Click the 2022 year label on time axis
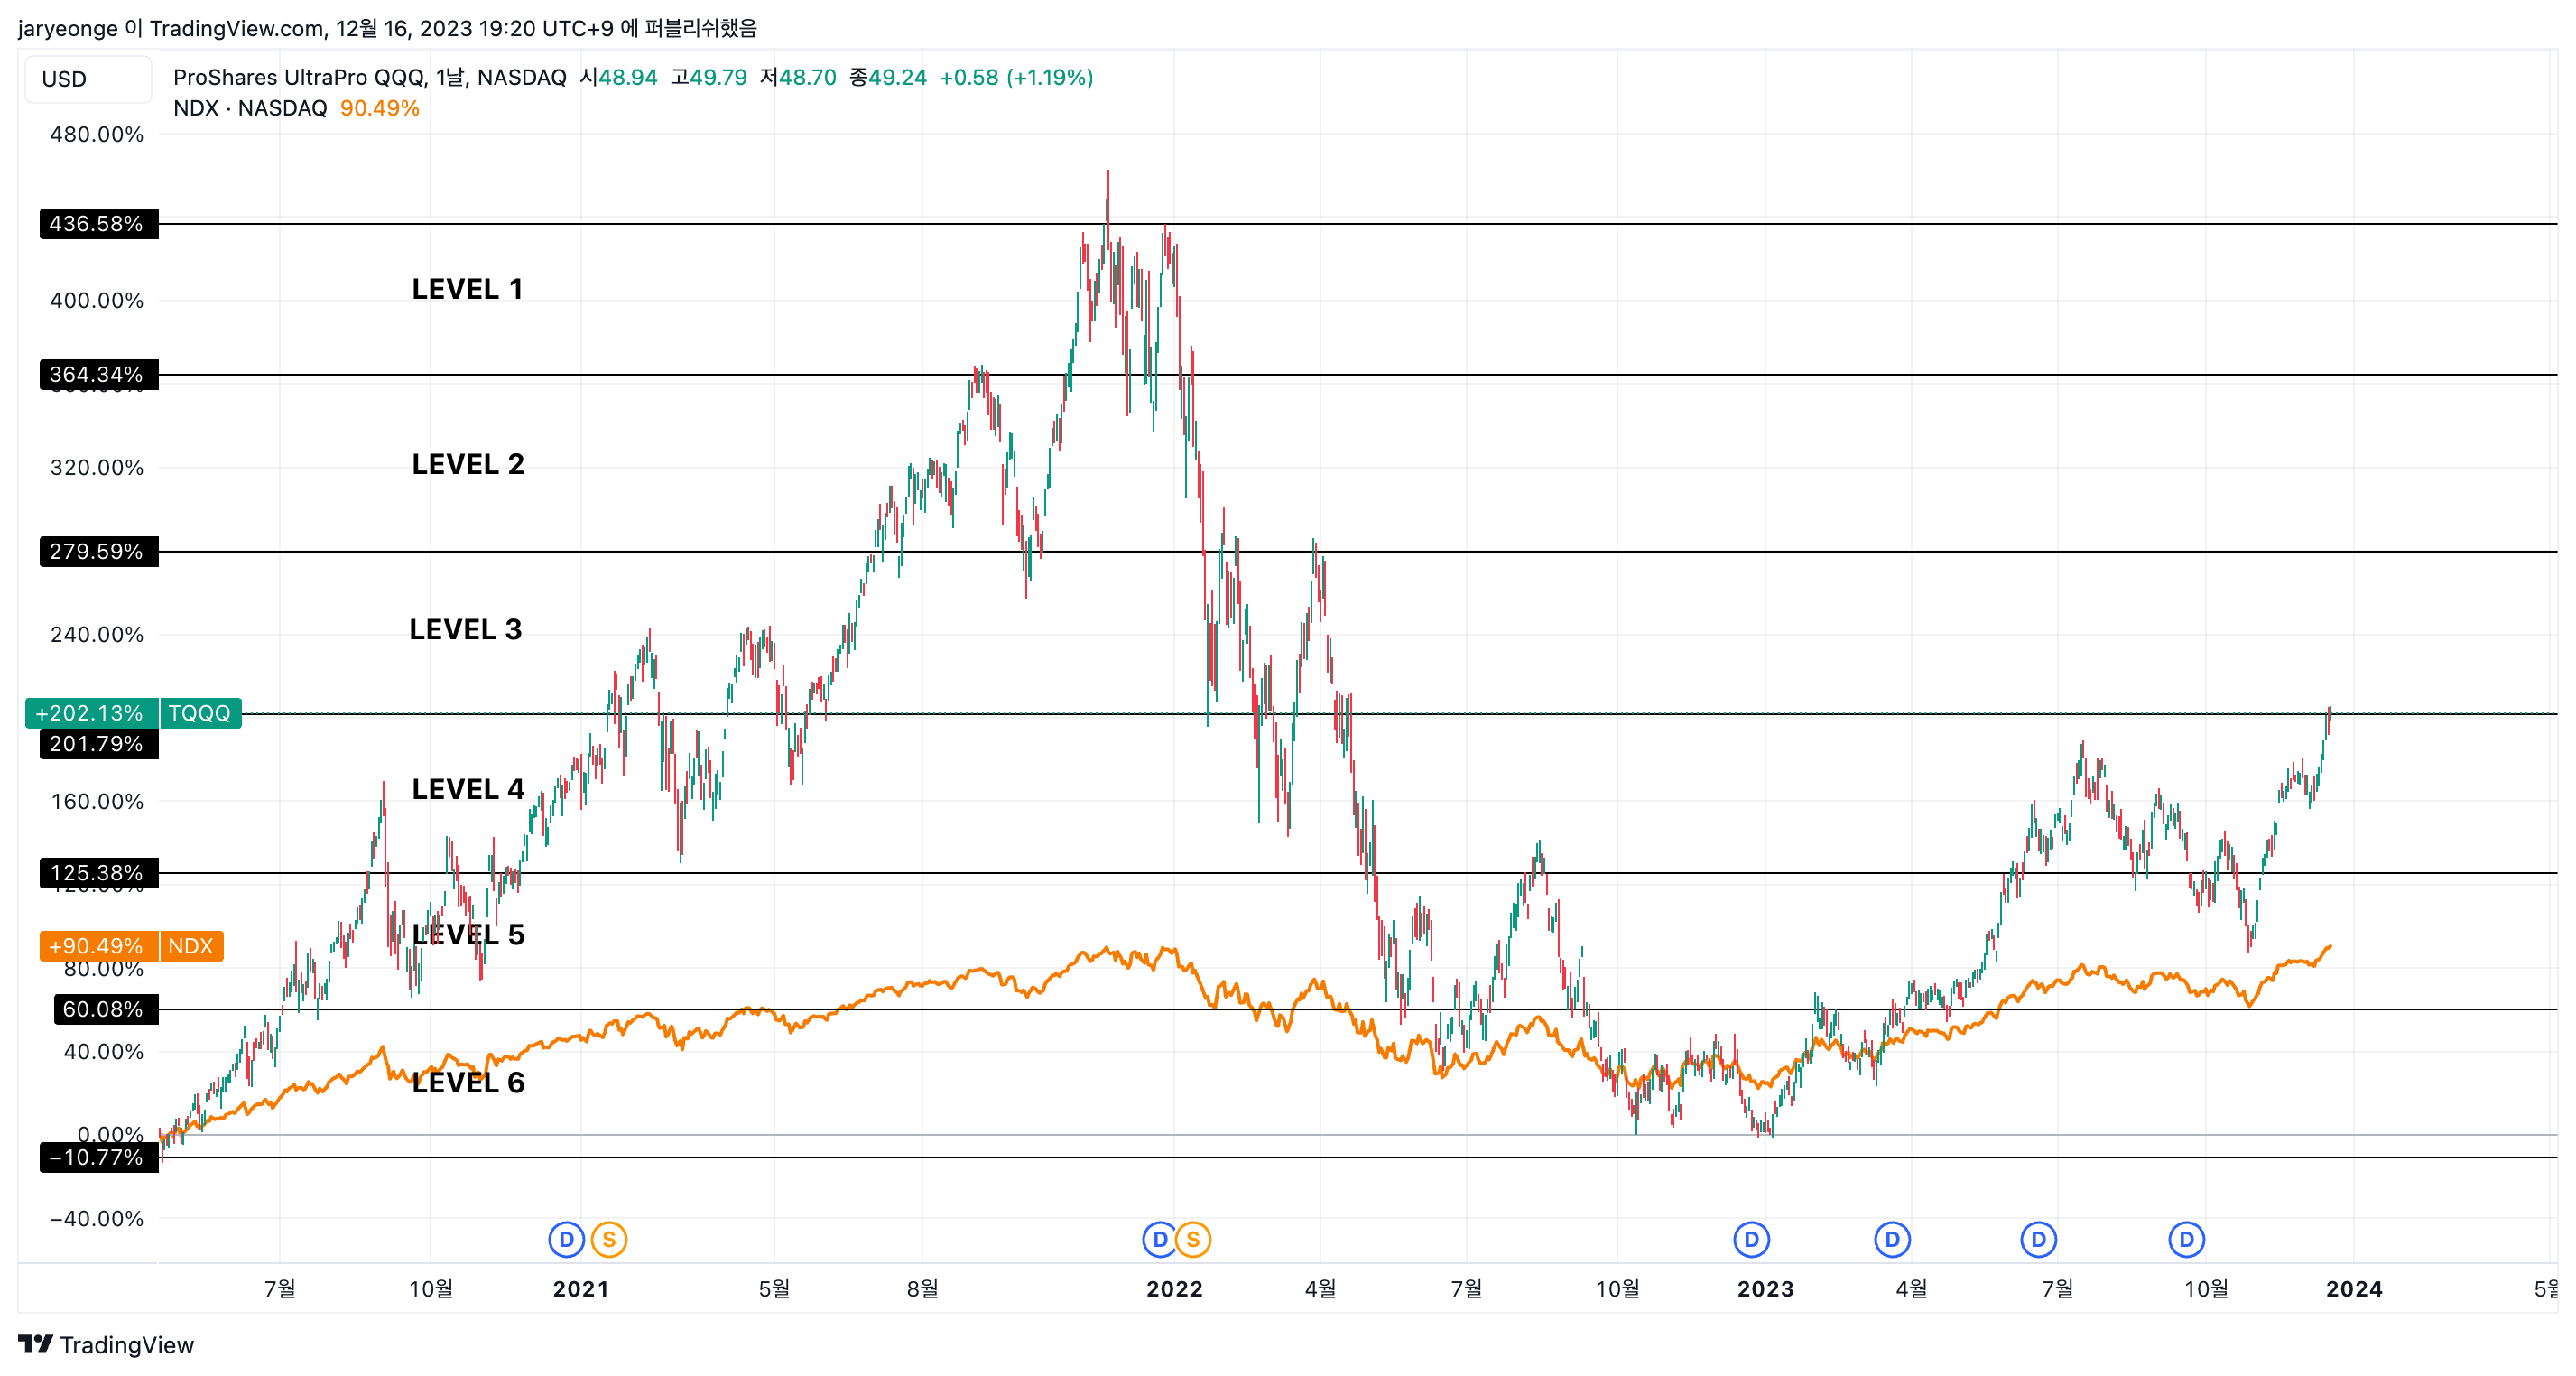 coord(1175,1290)
